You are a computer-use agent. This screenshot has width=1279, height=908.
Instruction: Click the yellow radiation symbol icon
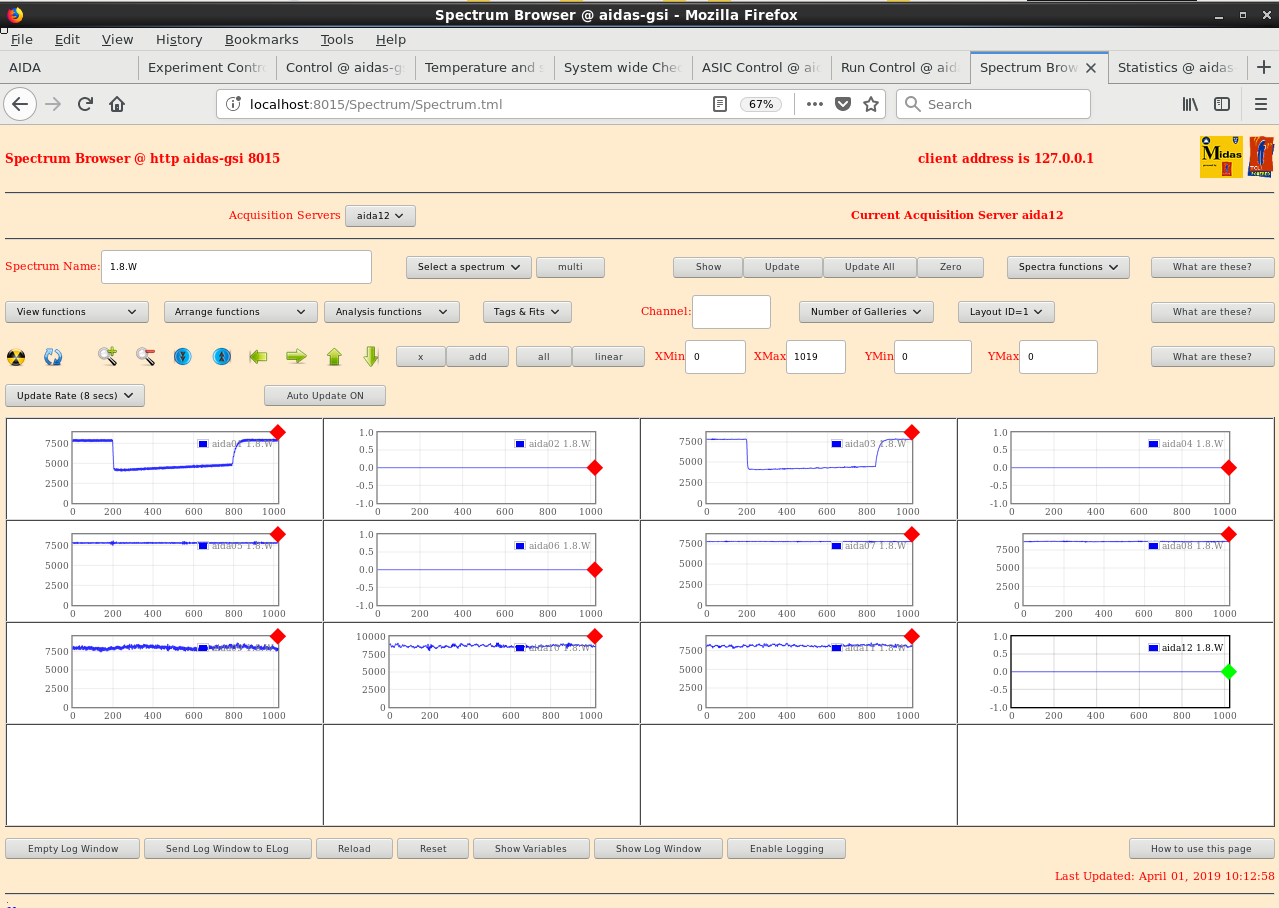pos(16,357)
